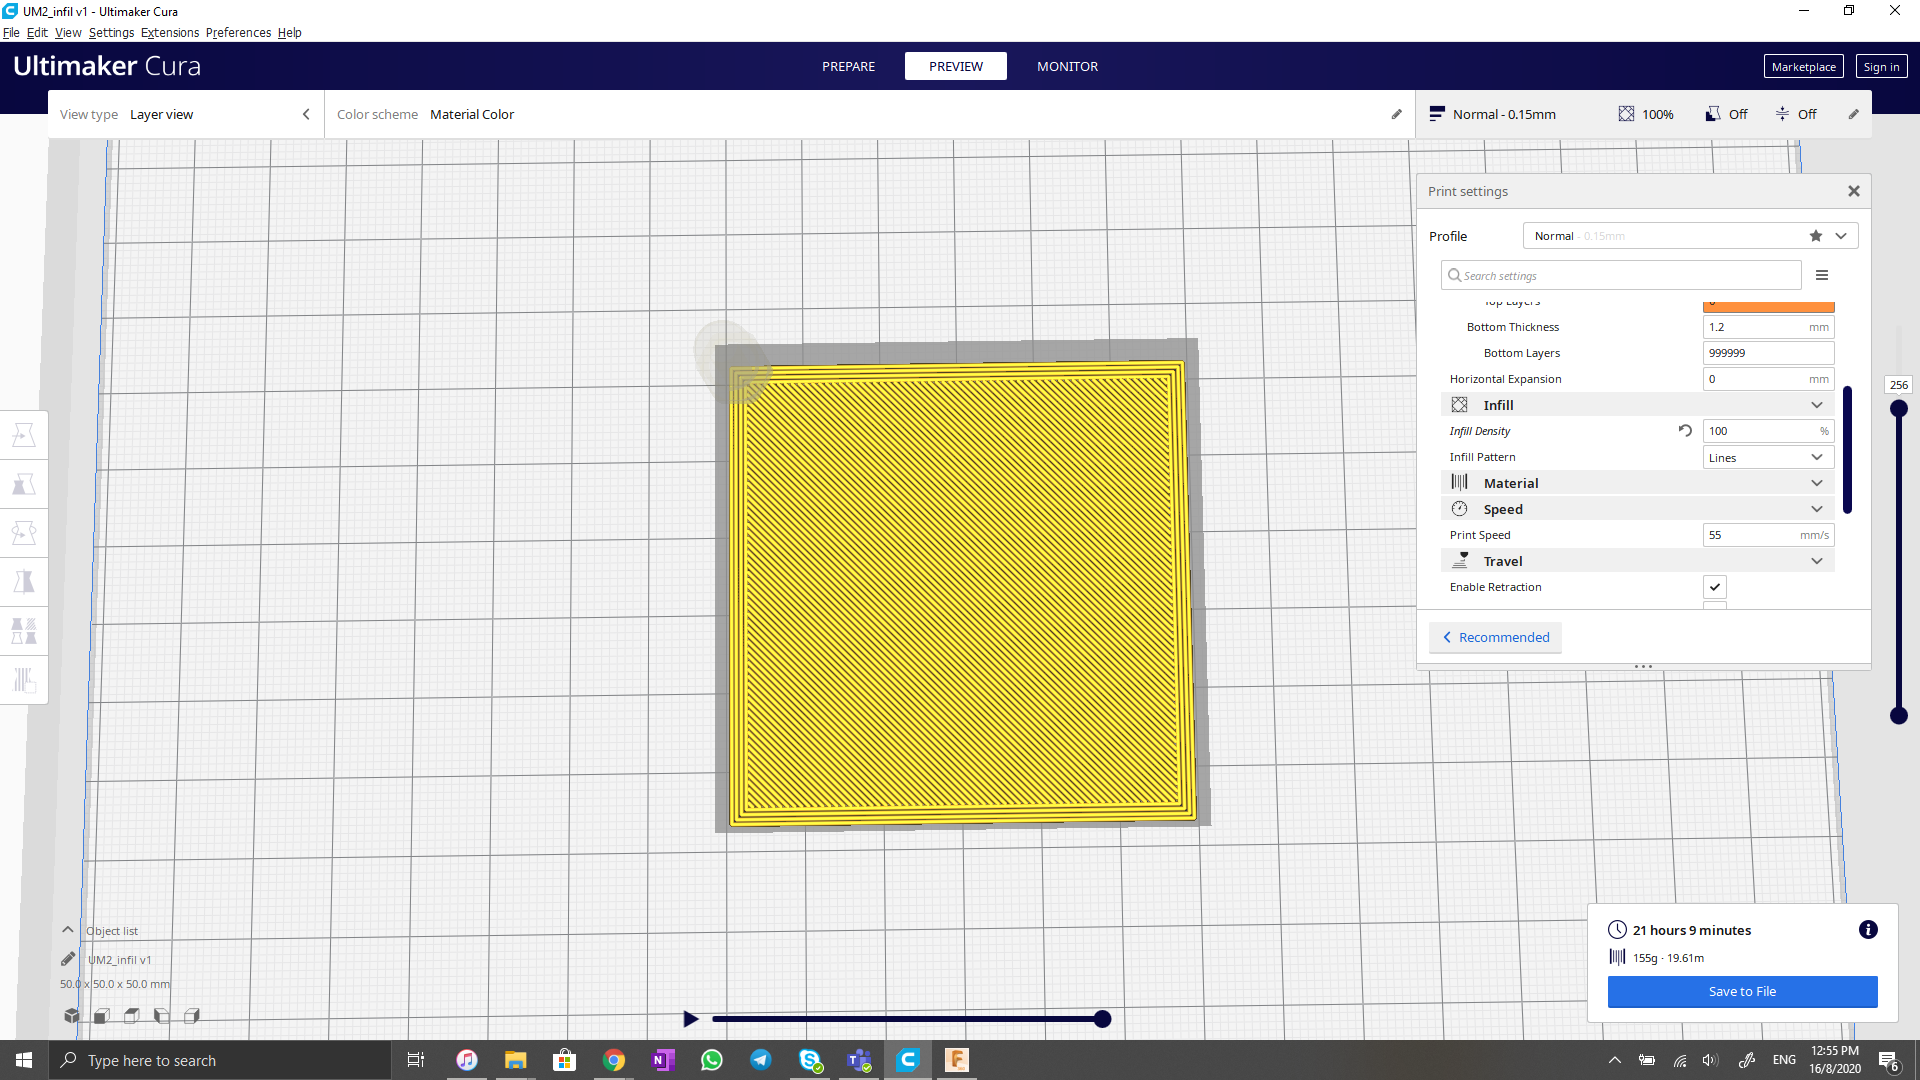
Task: Switch to top camera view
Action: [132, 1016]
